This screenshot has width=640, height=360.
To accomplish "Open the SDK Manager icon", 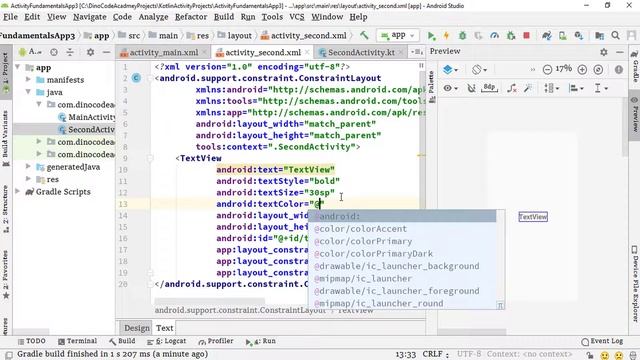I will [x=579, y=36].
